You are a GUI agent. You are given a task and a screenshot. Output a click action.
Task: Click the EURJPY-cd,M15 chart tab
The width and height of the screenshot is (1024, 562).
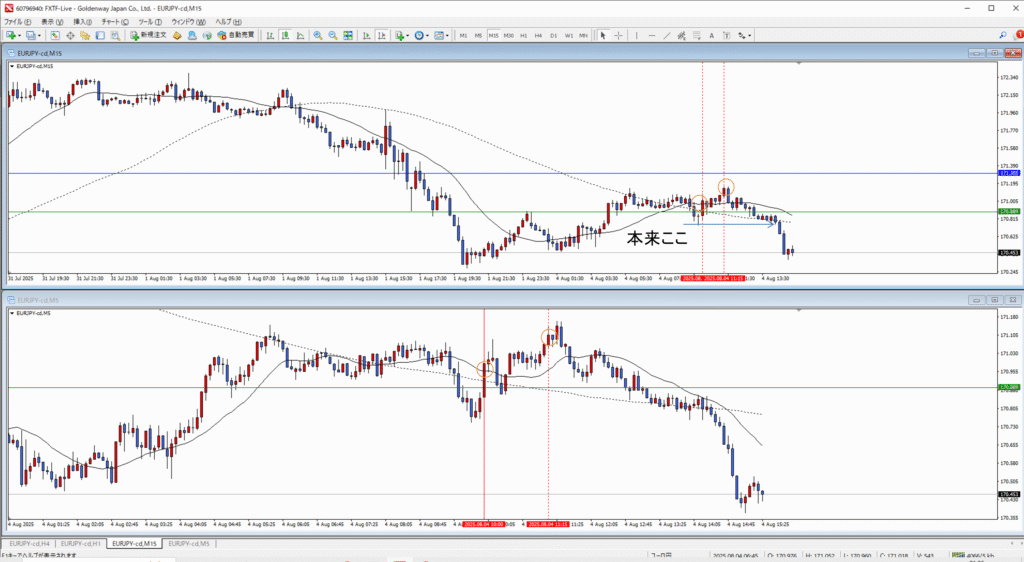[x=134, y=543]
